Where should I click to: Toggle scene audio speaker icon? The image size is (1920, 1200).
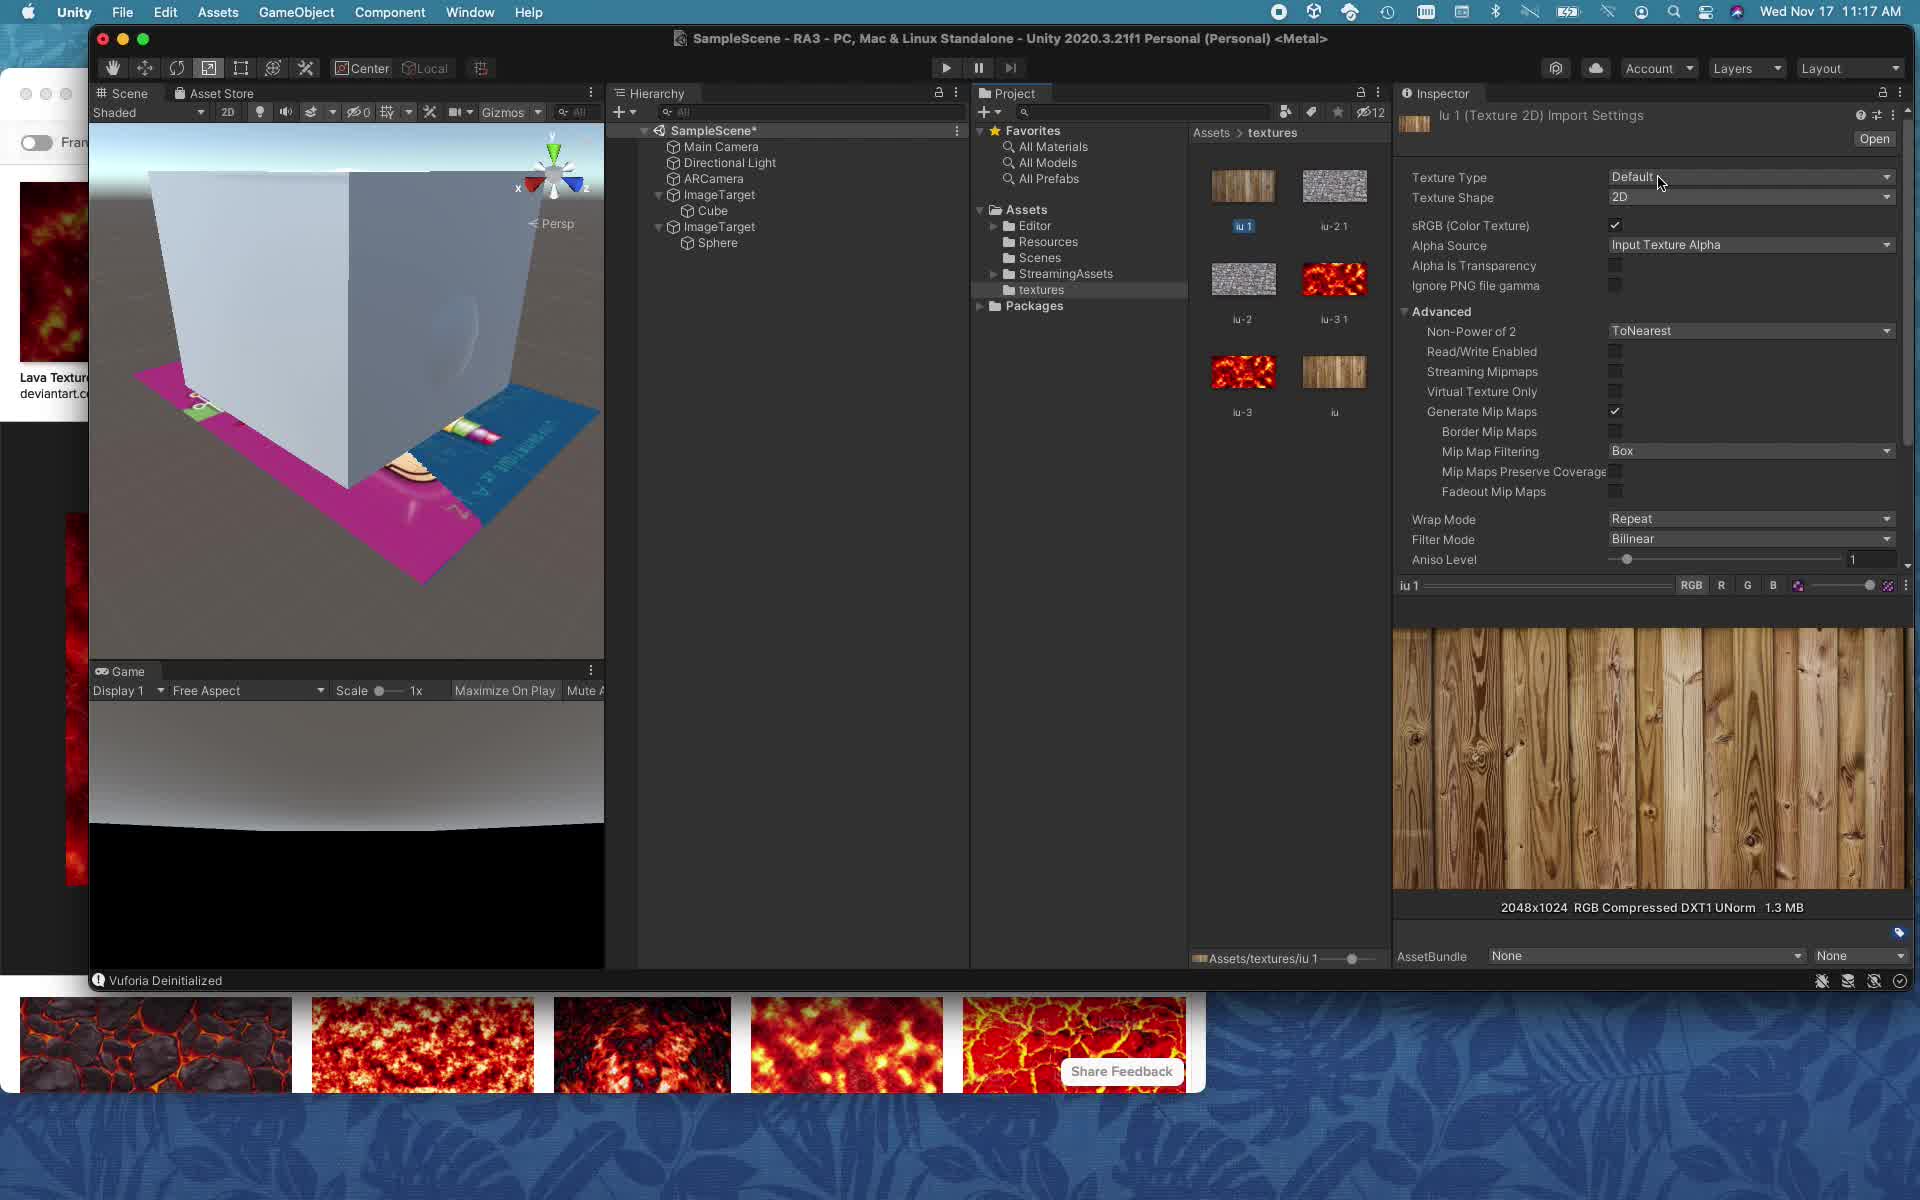286,112
